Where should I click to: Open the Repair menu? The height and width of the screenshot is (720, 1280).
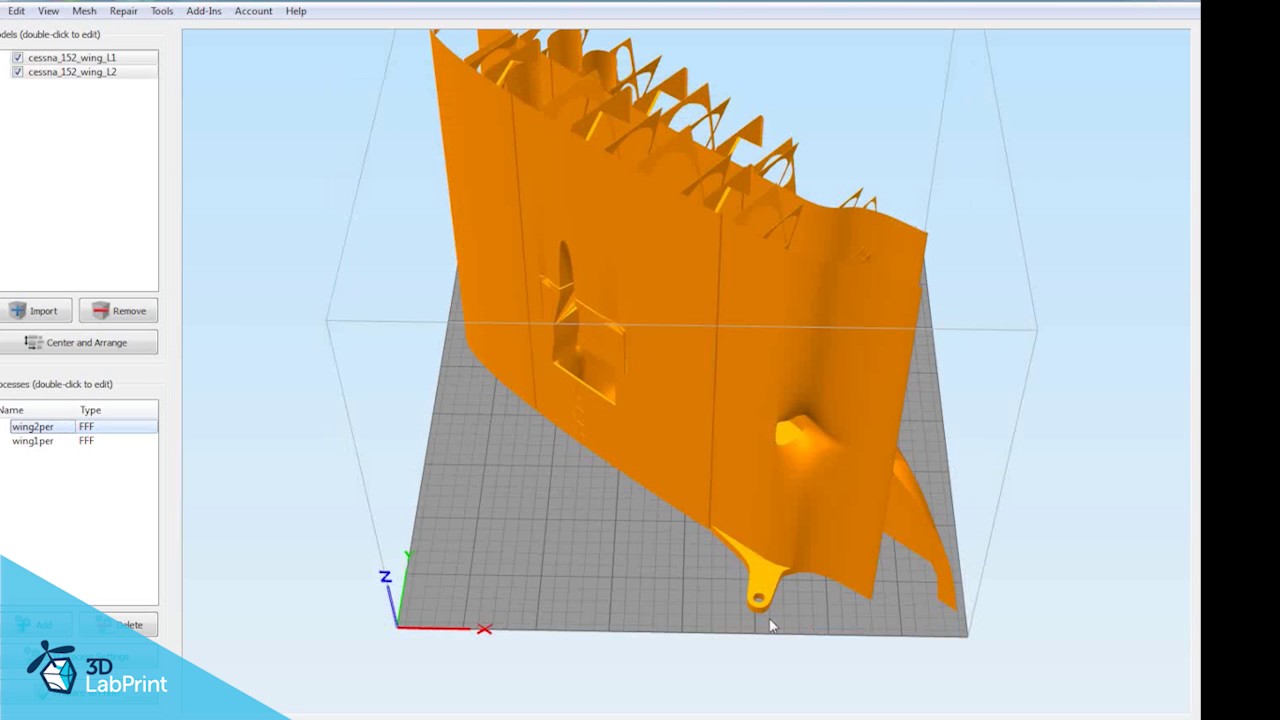tap(124, 11)
